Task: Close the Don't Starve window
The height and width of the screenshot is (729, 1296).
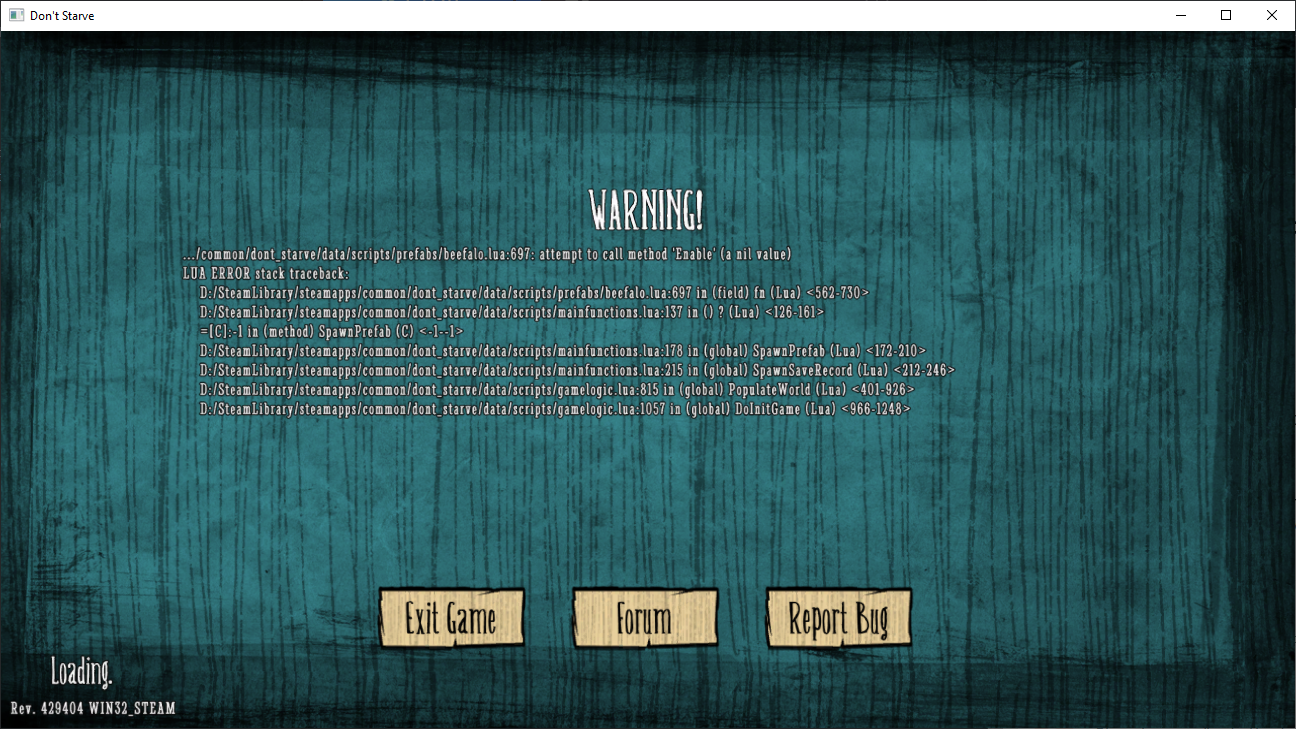Action: click(1272, 15)
